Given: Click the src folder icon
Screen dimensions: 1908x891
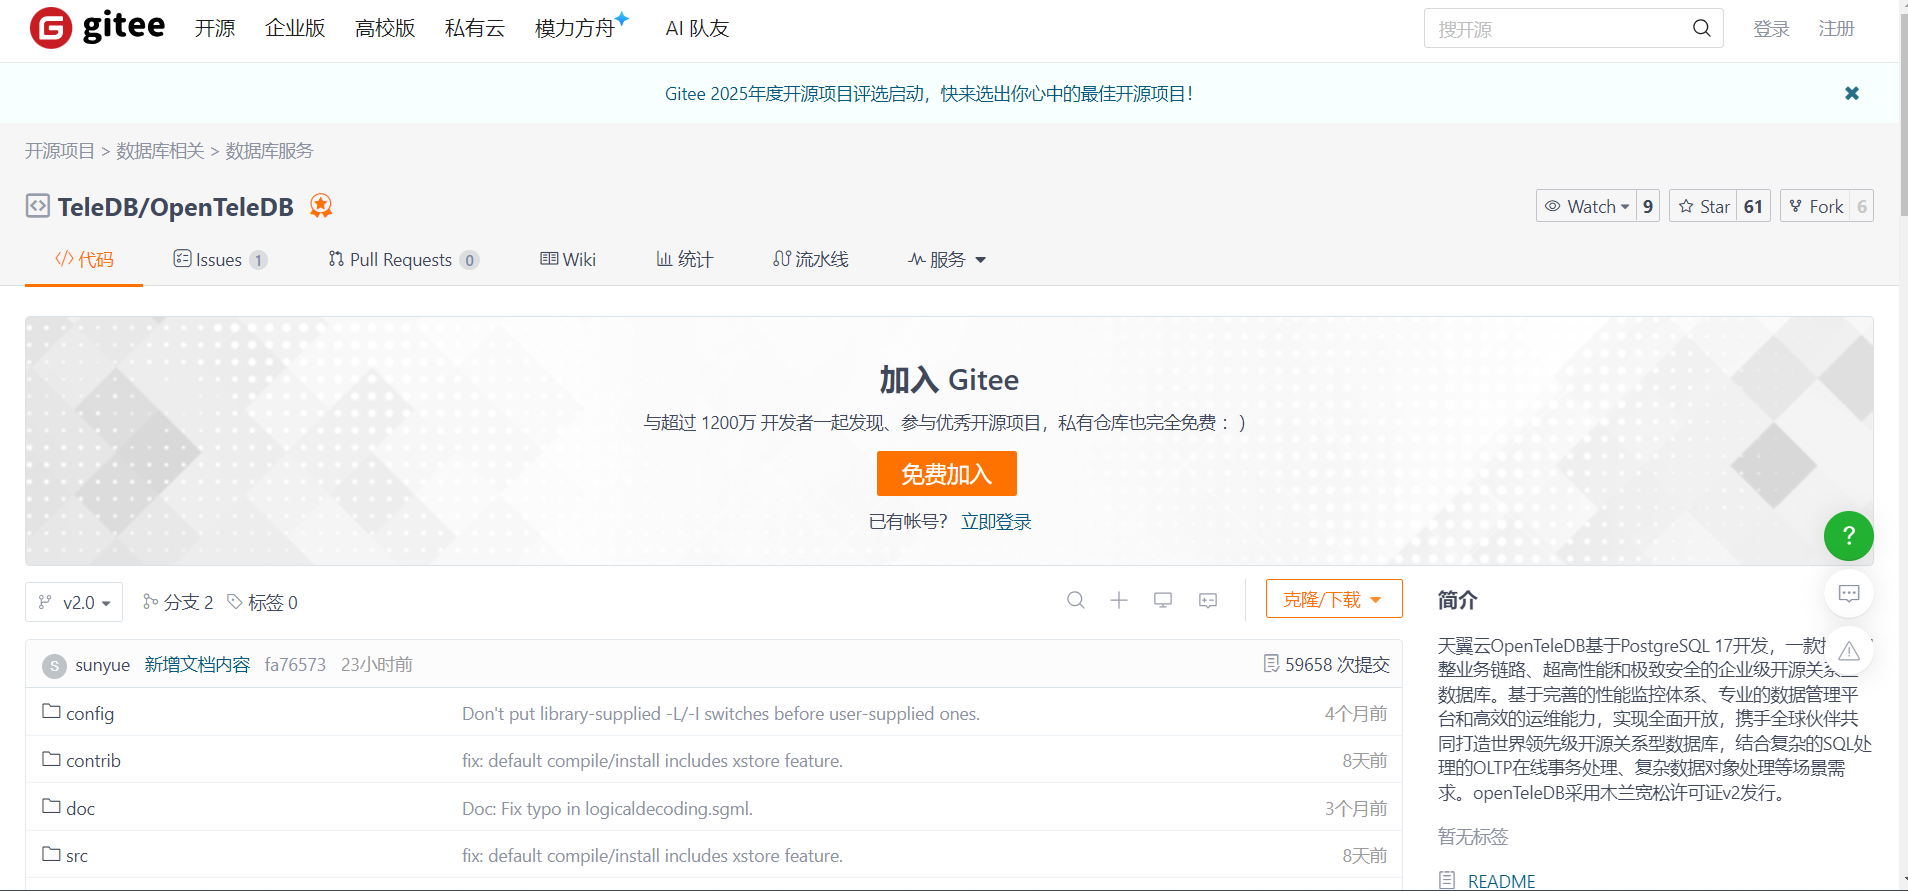Looking at the screenshot, I should pyautogui.click(x=52, y=854).
